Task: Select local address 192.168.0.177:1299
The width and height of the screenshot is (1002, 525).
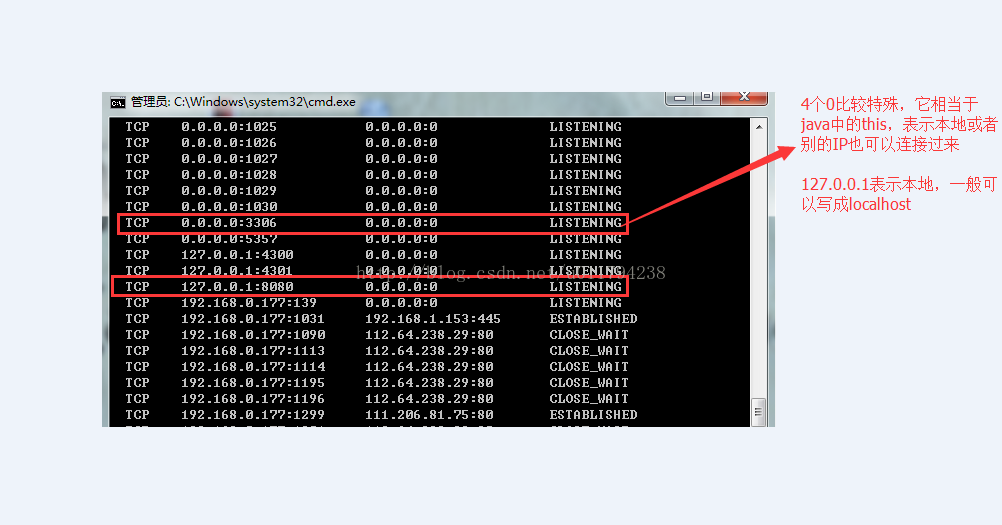Action: pyautogui.click(x=253, y=414)
